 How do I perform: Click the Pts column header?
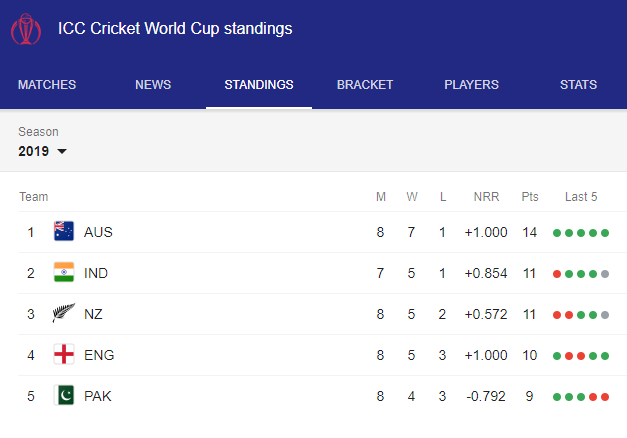pos(530,197)
